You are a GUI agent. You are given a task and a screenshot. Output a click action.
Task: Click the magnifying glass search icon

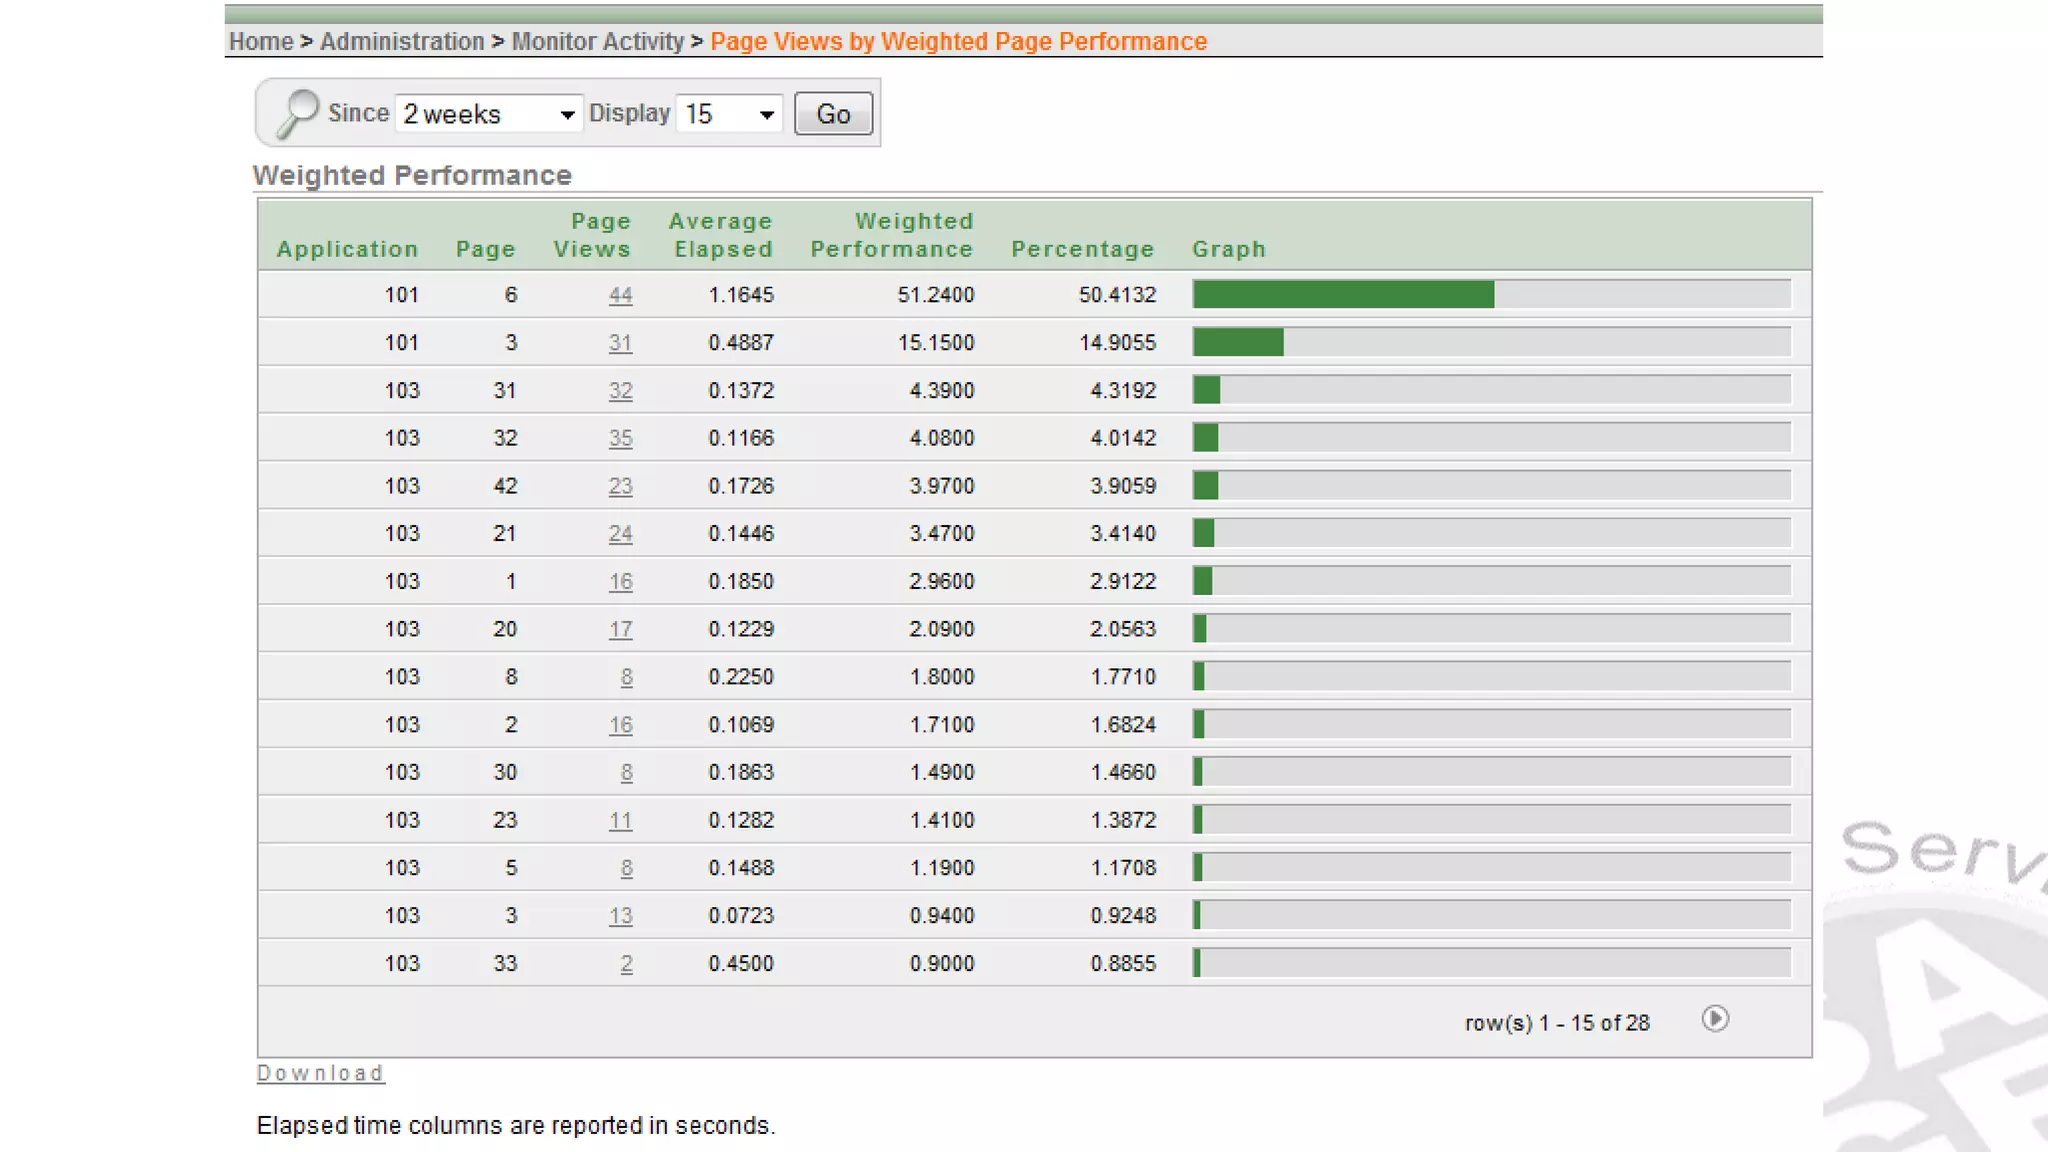(x=297, y=113)
